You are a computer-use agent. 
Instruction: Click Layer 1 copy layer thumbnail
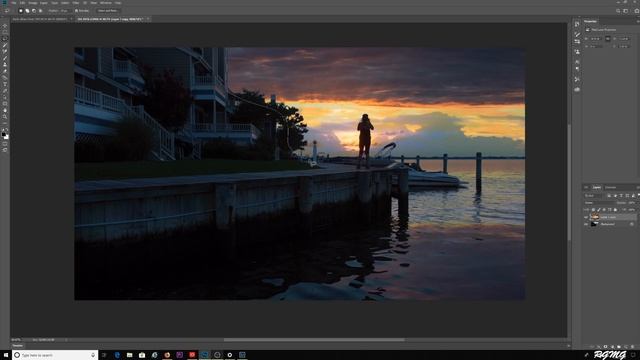coord(595,217)
